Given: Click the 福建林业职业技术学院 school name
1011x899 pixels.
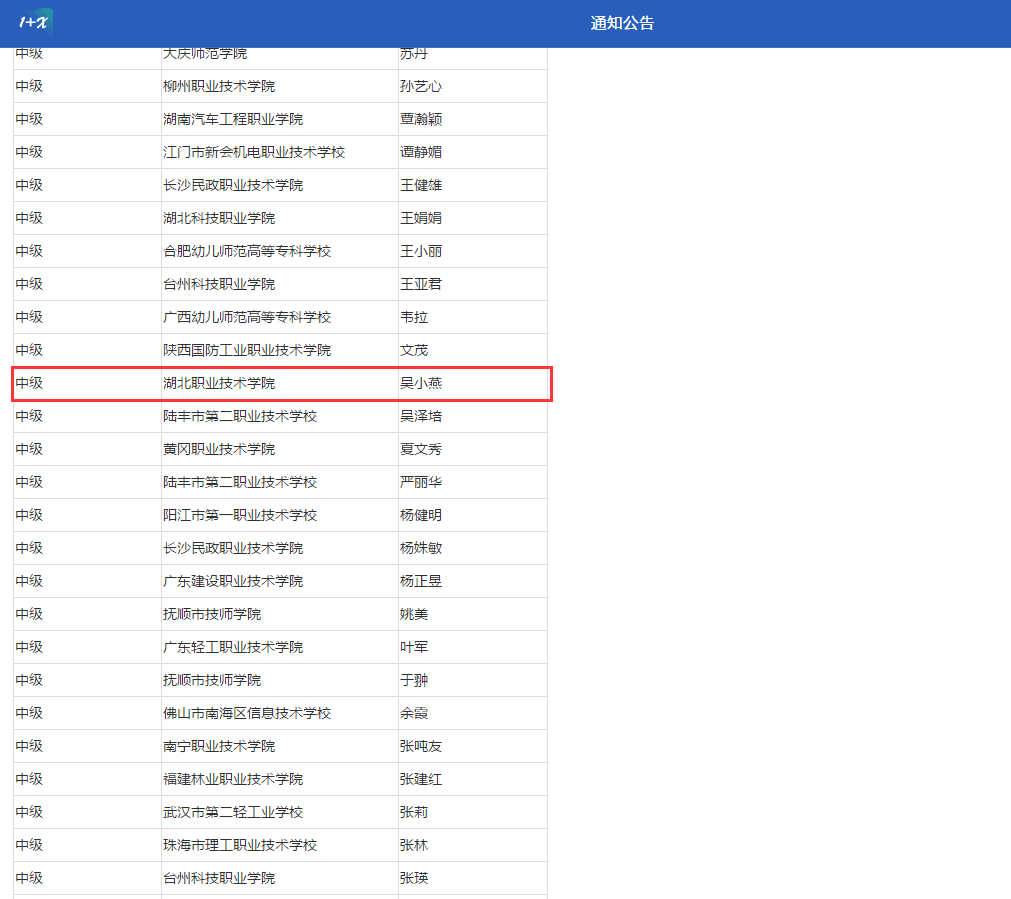Looking at the screenshot, I should [x=233, y=779].
